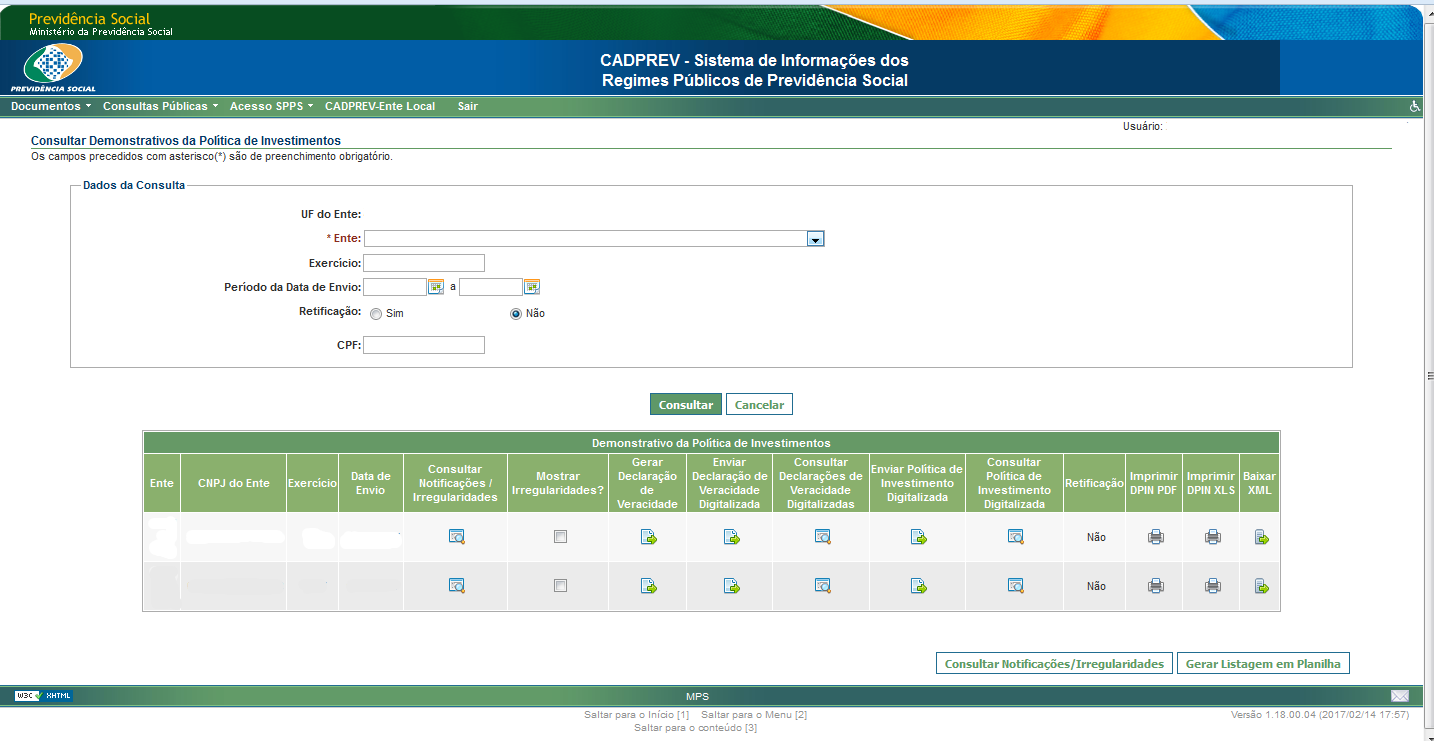This screenshot has height=741, width=1434.
Task: Click Imprimir DPIN XLS printer icon in second row
Action: (x=1212, y=586)
